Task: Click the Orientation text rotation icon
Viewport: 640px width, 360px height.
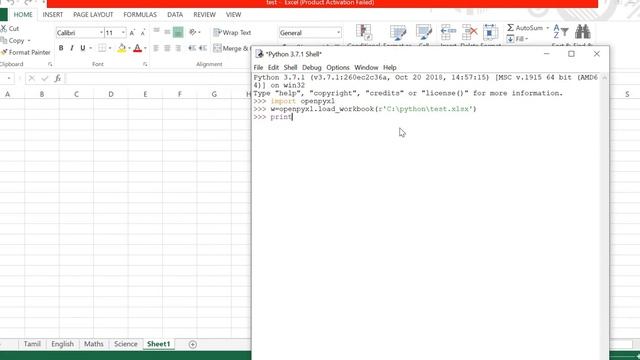Action: click(x=194, y=32)
